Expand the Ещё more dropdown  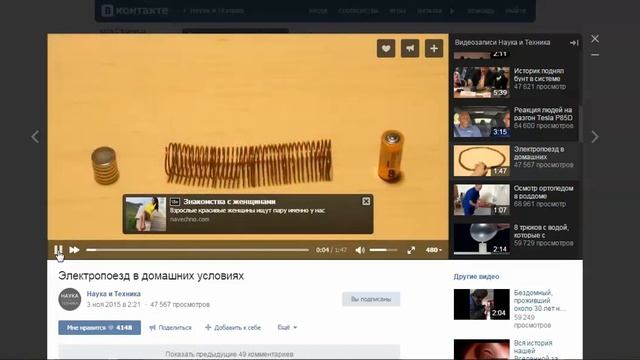287,327
